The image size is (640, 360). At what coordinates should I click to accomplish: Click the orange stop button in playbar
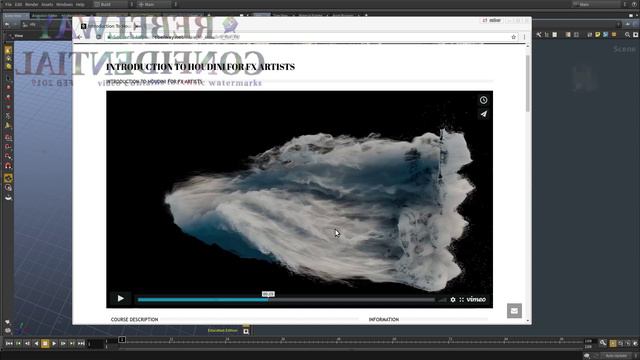coord(45,344)
